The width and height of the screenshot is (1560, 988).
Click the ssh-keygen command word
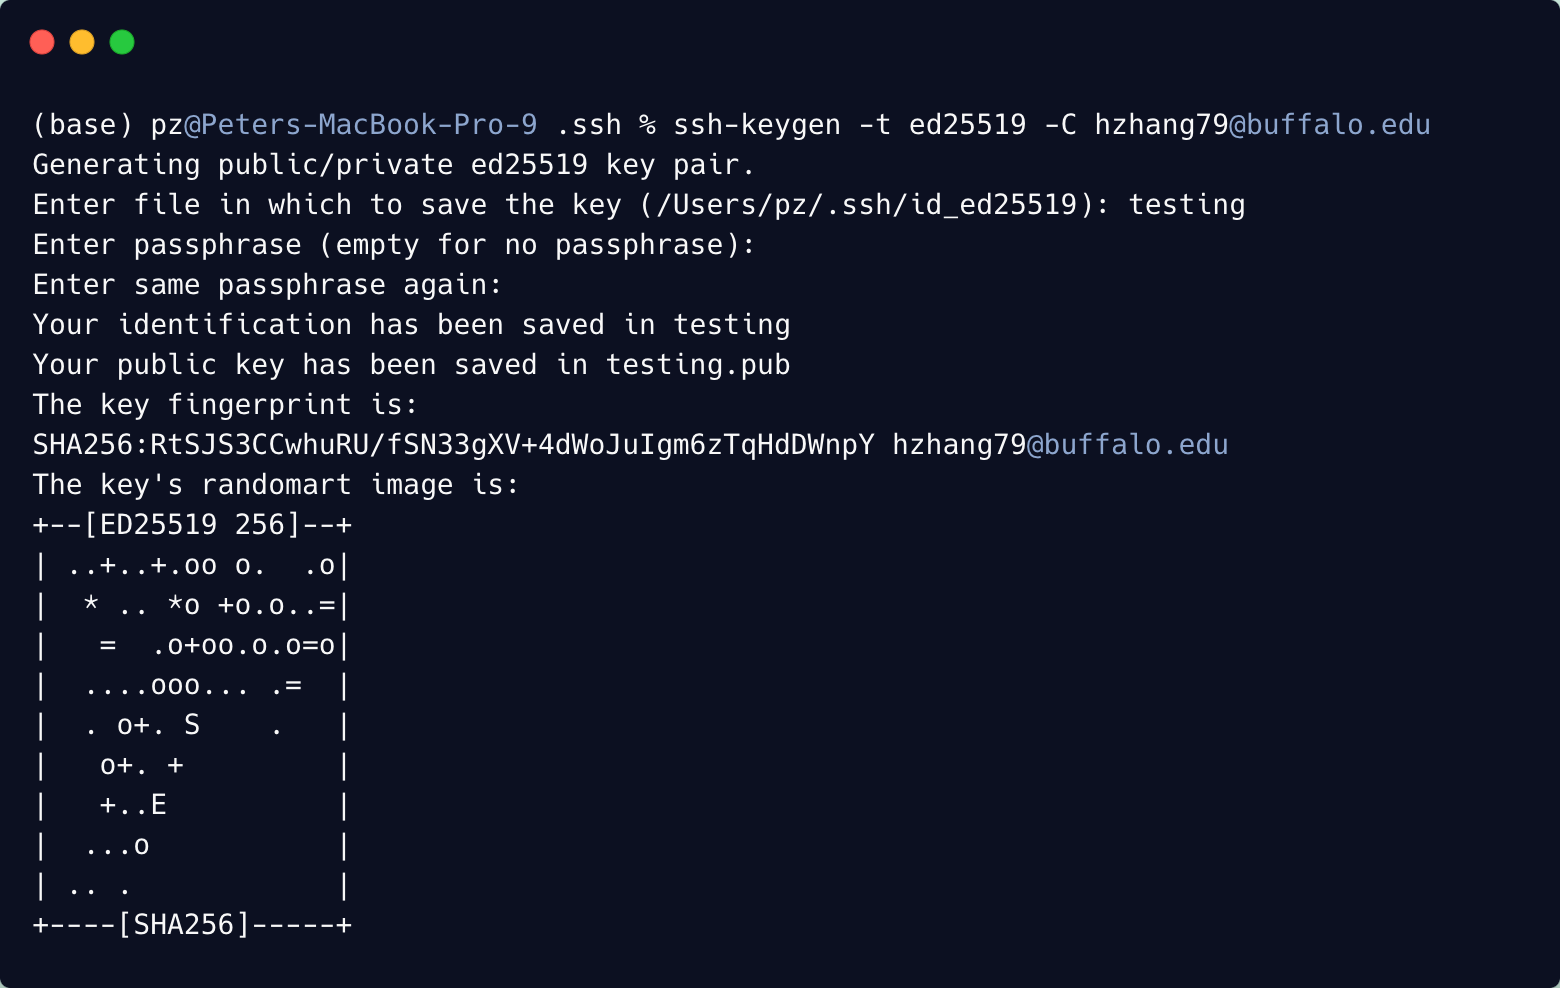[757, 125]
